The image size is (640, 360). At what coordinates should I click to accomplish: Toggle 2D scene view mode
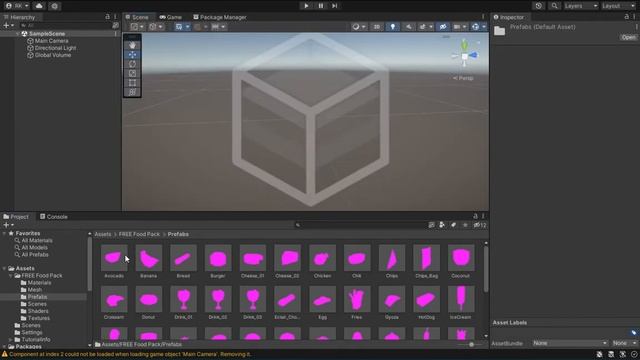376,27
